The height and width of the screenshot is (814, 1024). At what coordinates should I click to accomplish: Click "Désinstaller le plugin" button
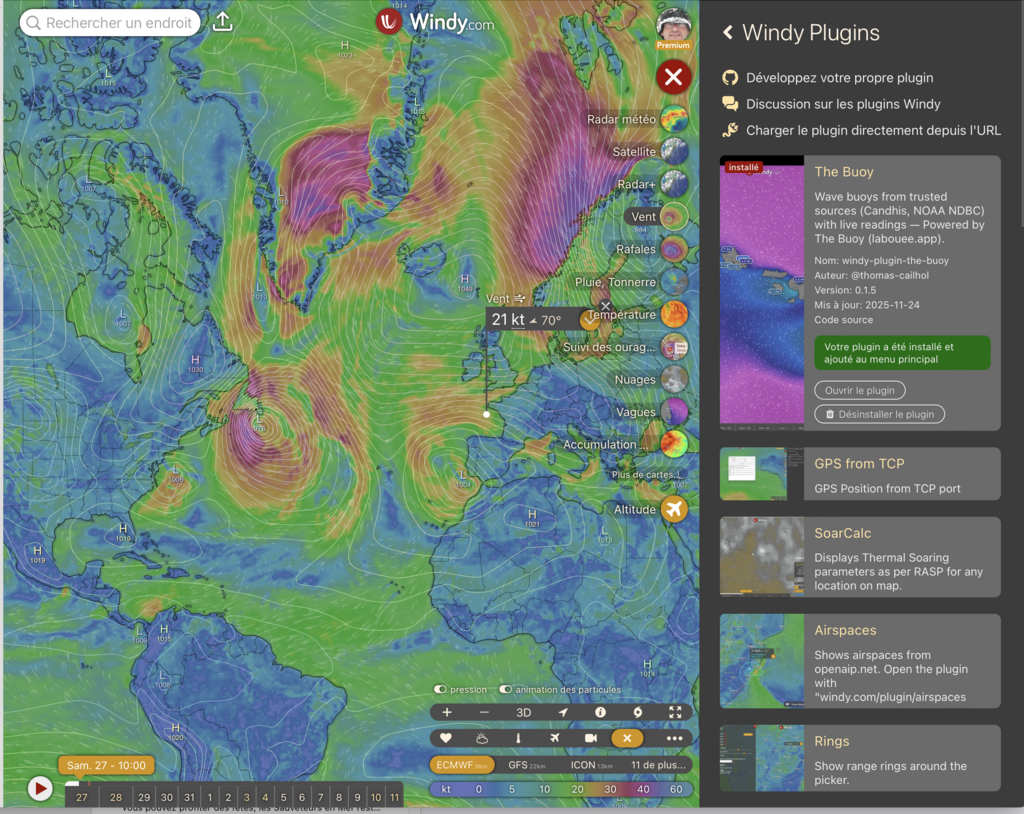pos(879,414)
